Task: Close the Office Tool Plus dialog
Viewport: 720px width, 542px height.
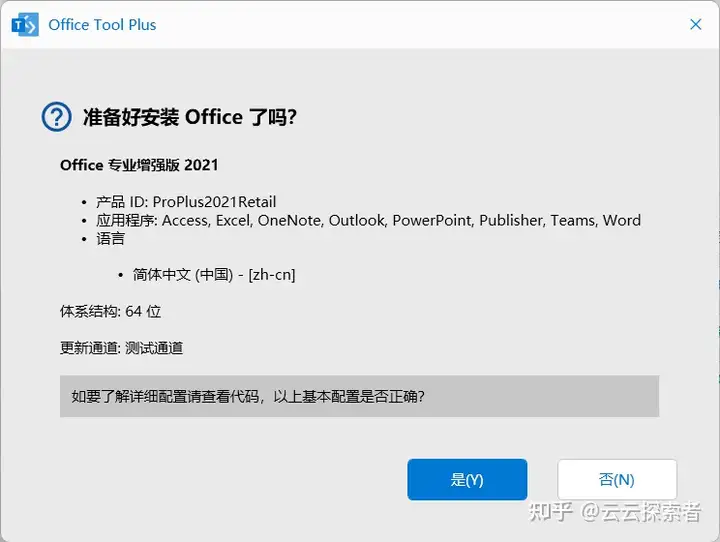Action: click(696, 24)
